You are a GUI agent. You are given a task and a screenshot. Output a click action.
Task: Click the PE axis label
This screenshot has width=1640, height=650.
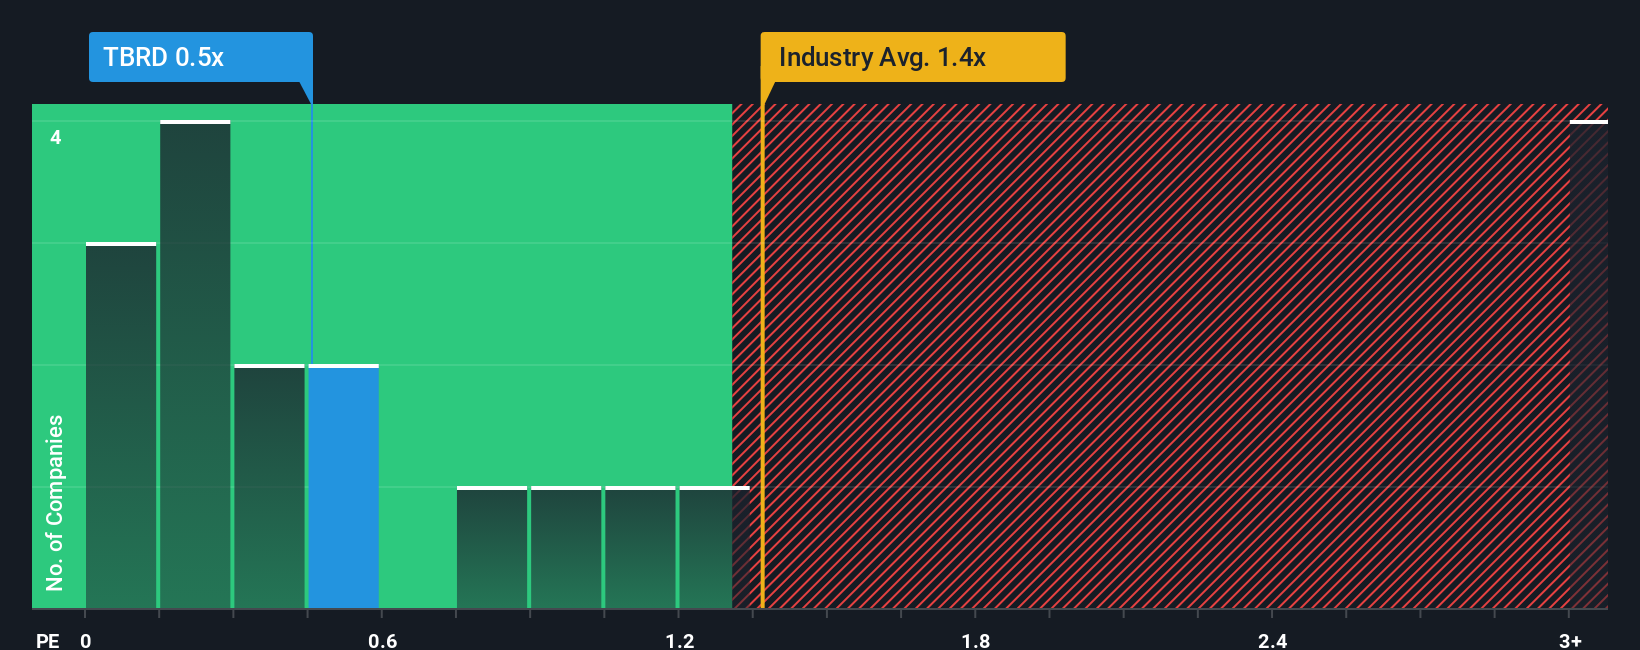click(47, 640)
